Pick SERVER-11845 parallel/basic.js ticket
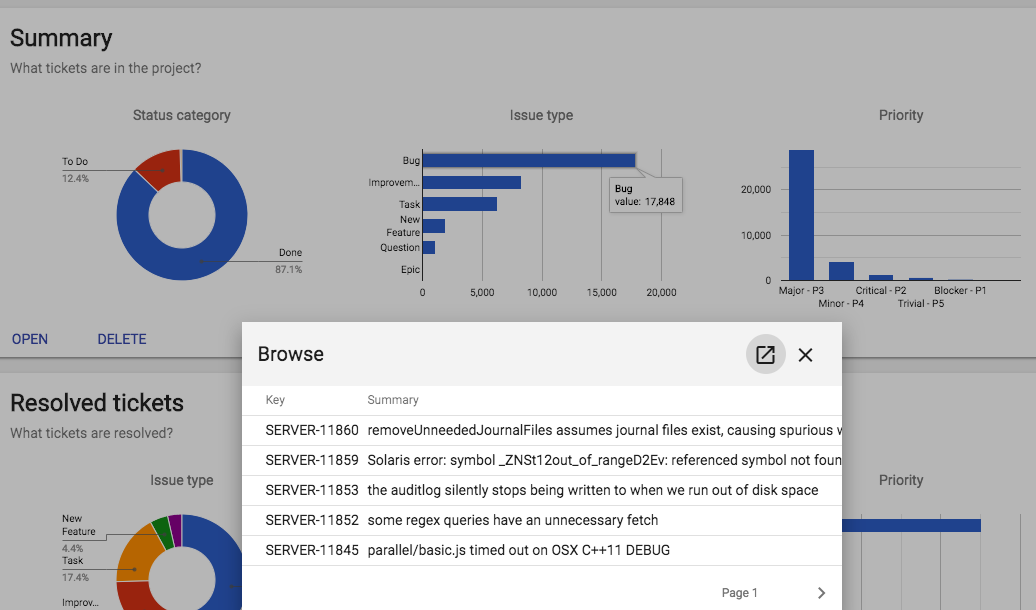 pos(540,550)
